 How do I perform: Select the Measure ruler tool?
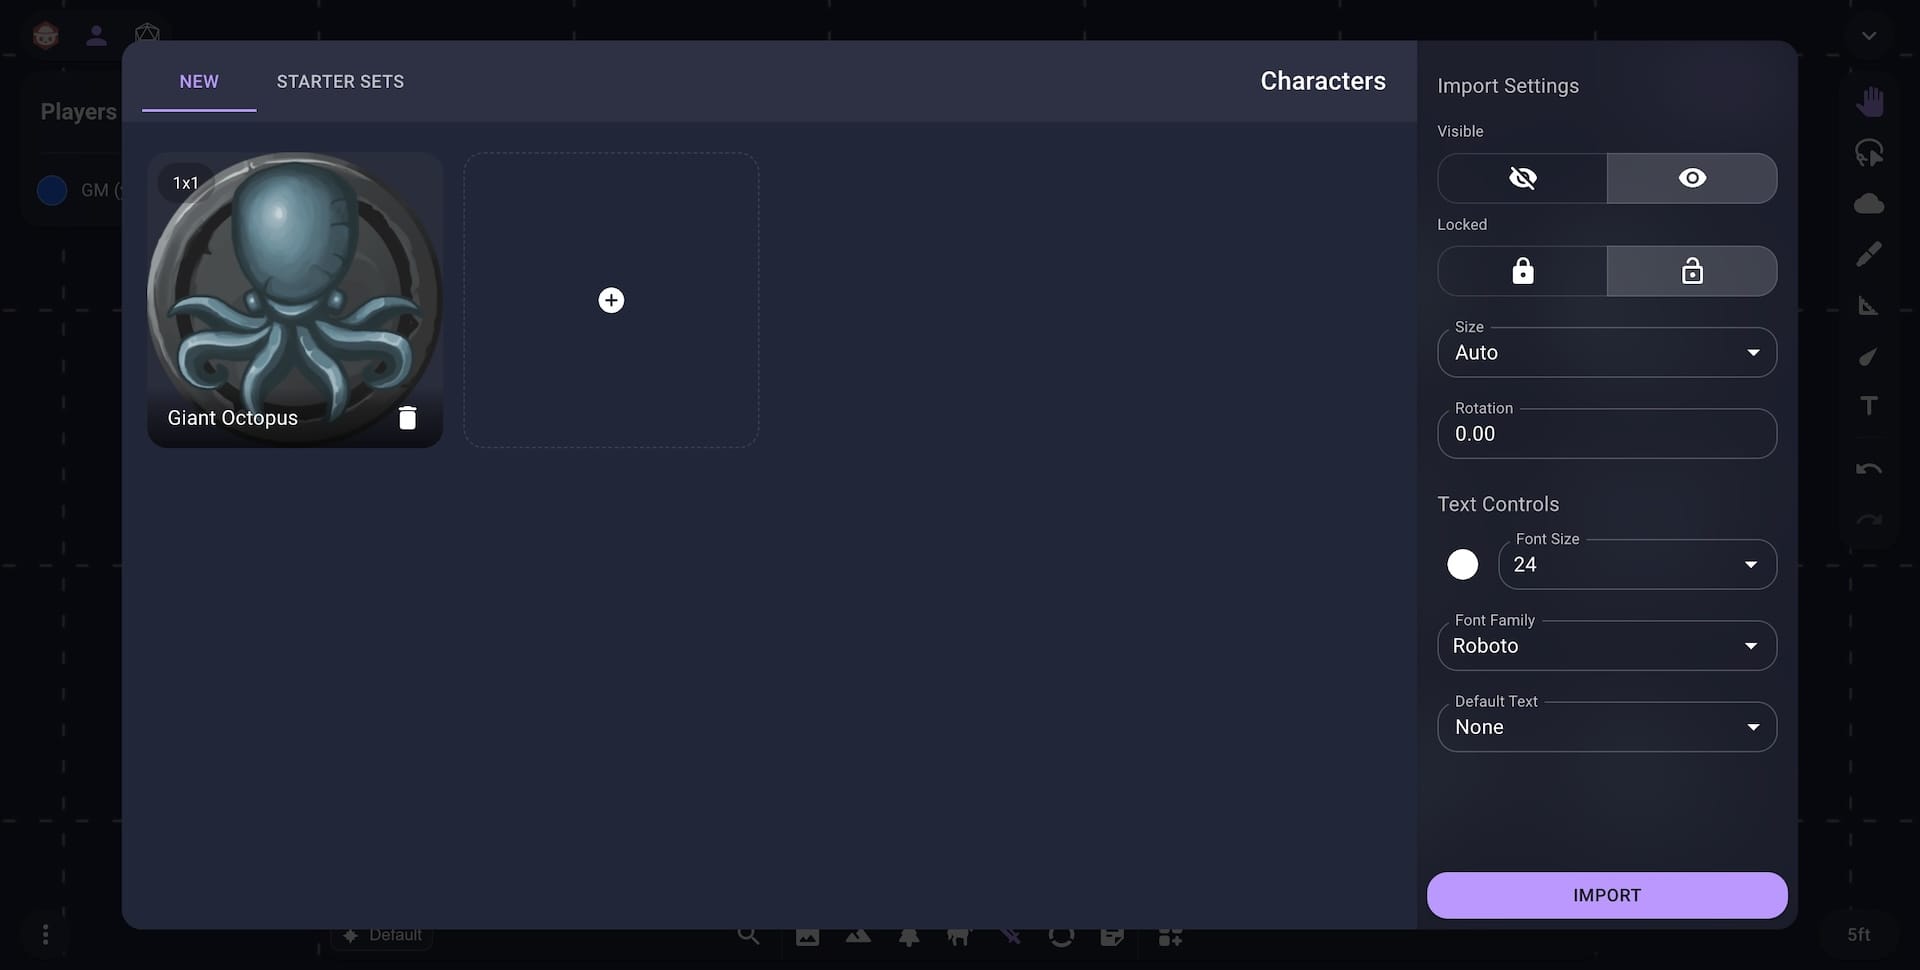click(x=1870, y=306)
